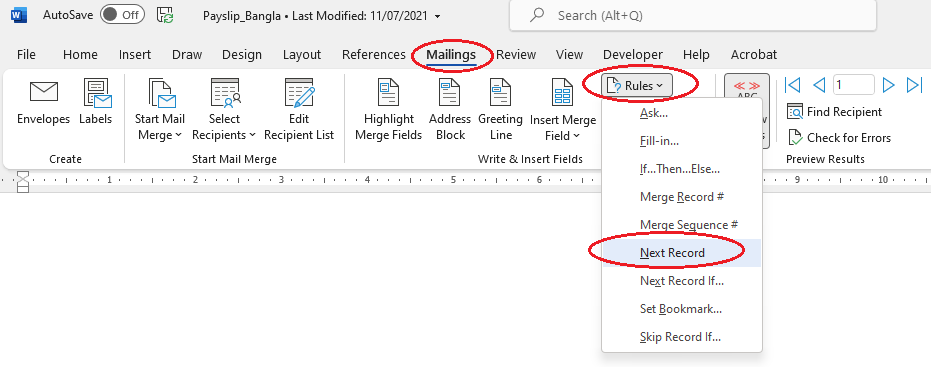The height and width of the screenshot is (367, 931).
Task: Open the Developer tab
Action: pyautogui.click(x=632, y=55)
